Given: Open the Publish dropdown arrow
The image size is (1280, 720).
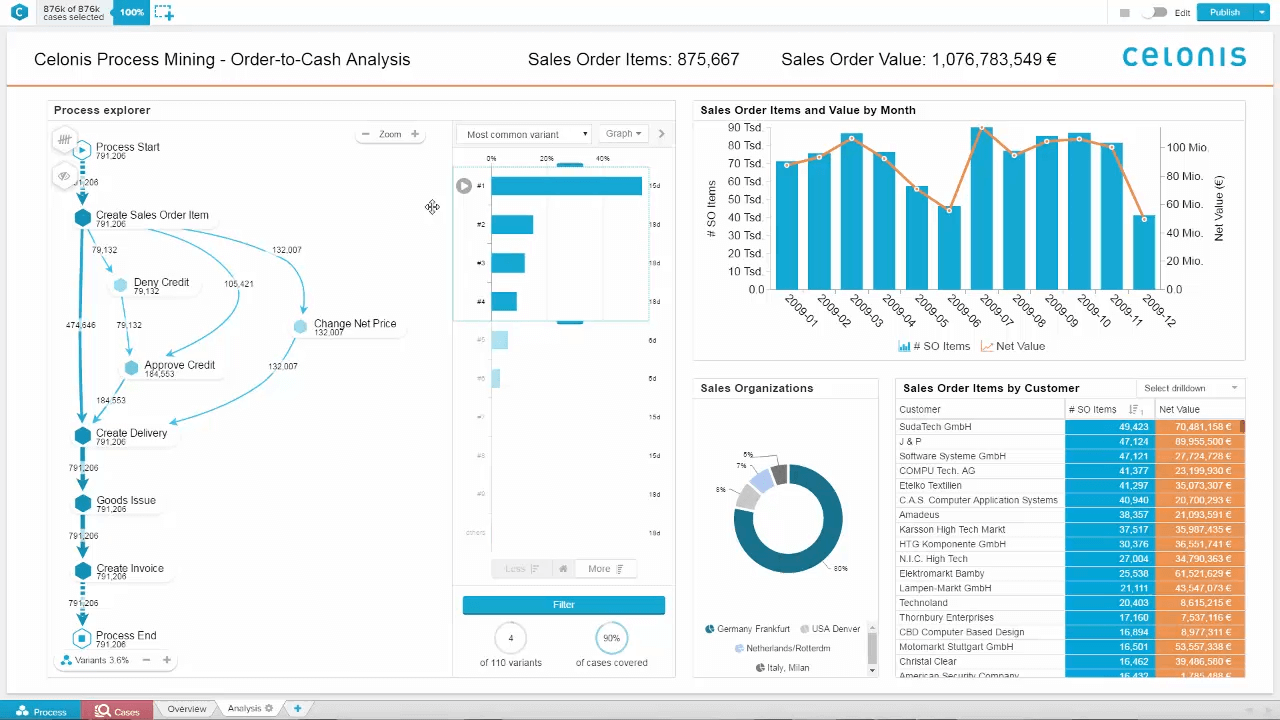Looking at the screenshot, I should pos(1261,13).
